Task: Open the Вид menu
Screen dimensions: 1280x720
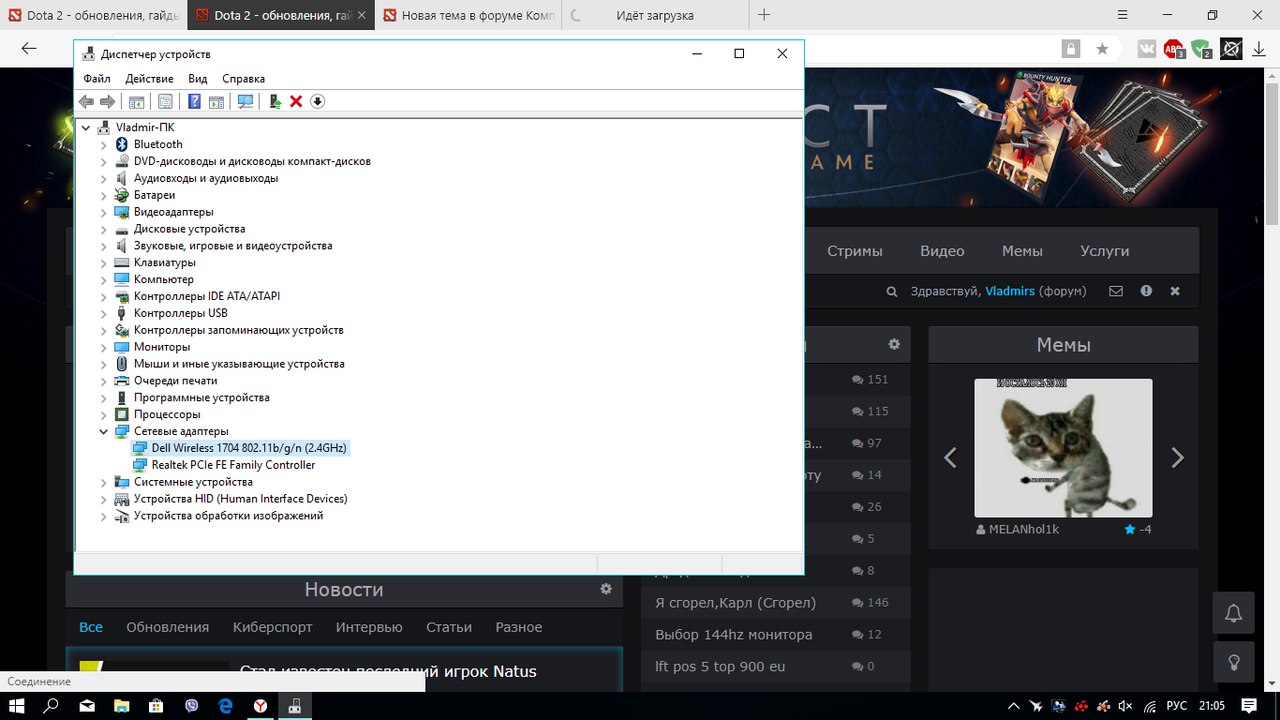Action: point(198,79)
